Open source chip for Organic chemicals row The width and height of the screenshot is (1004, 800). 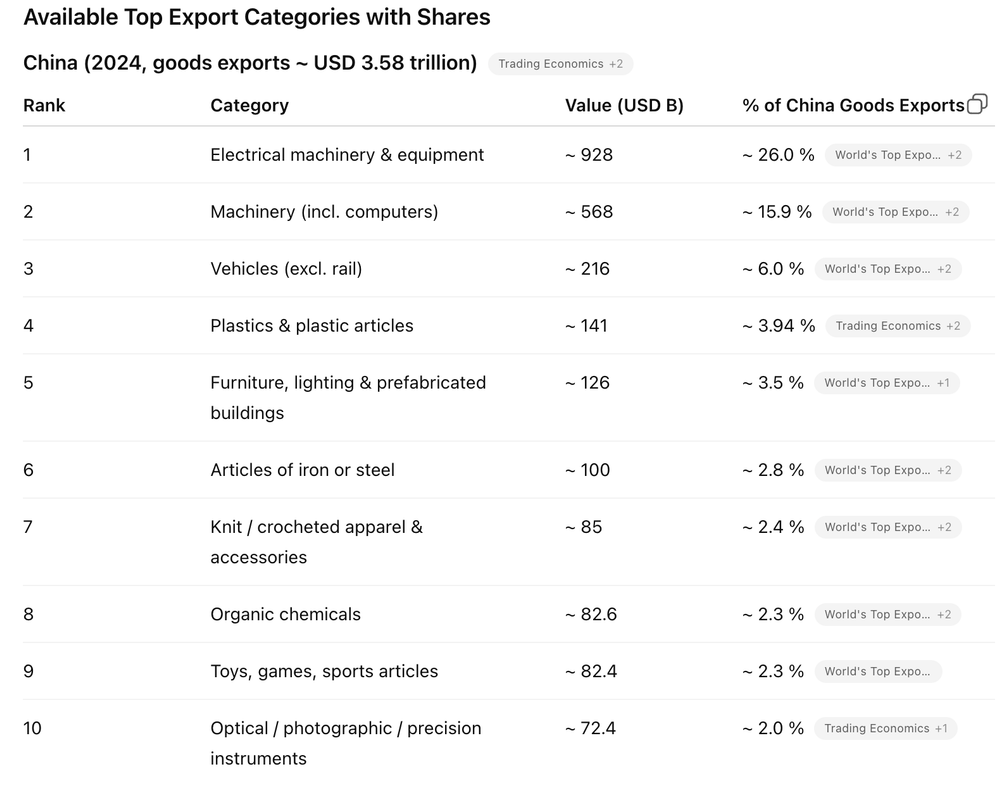pyautogui.click(x=887, y=614)
